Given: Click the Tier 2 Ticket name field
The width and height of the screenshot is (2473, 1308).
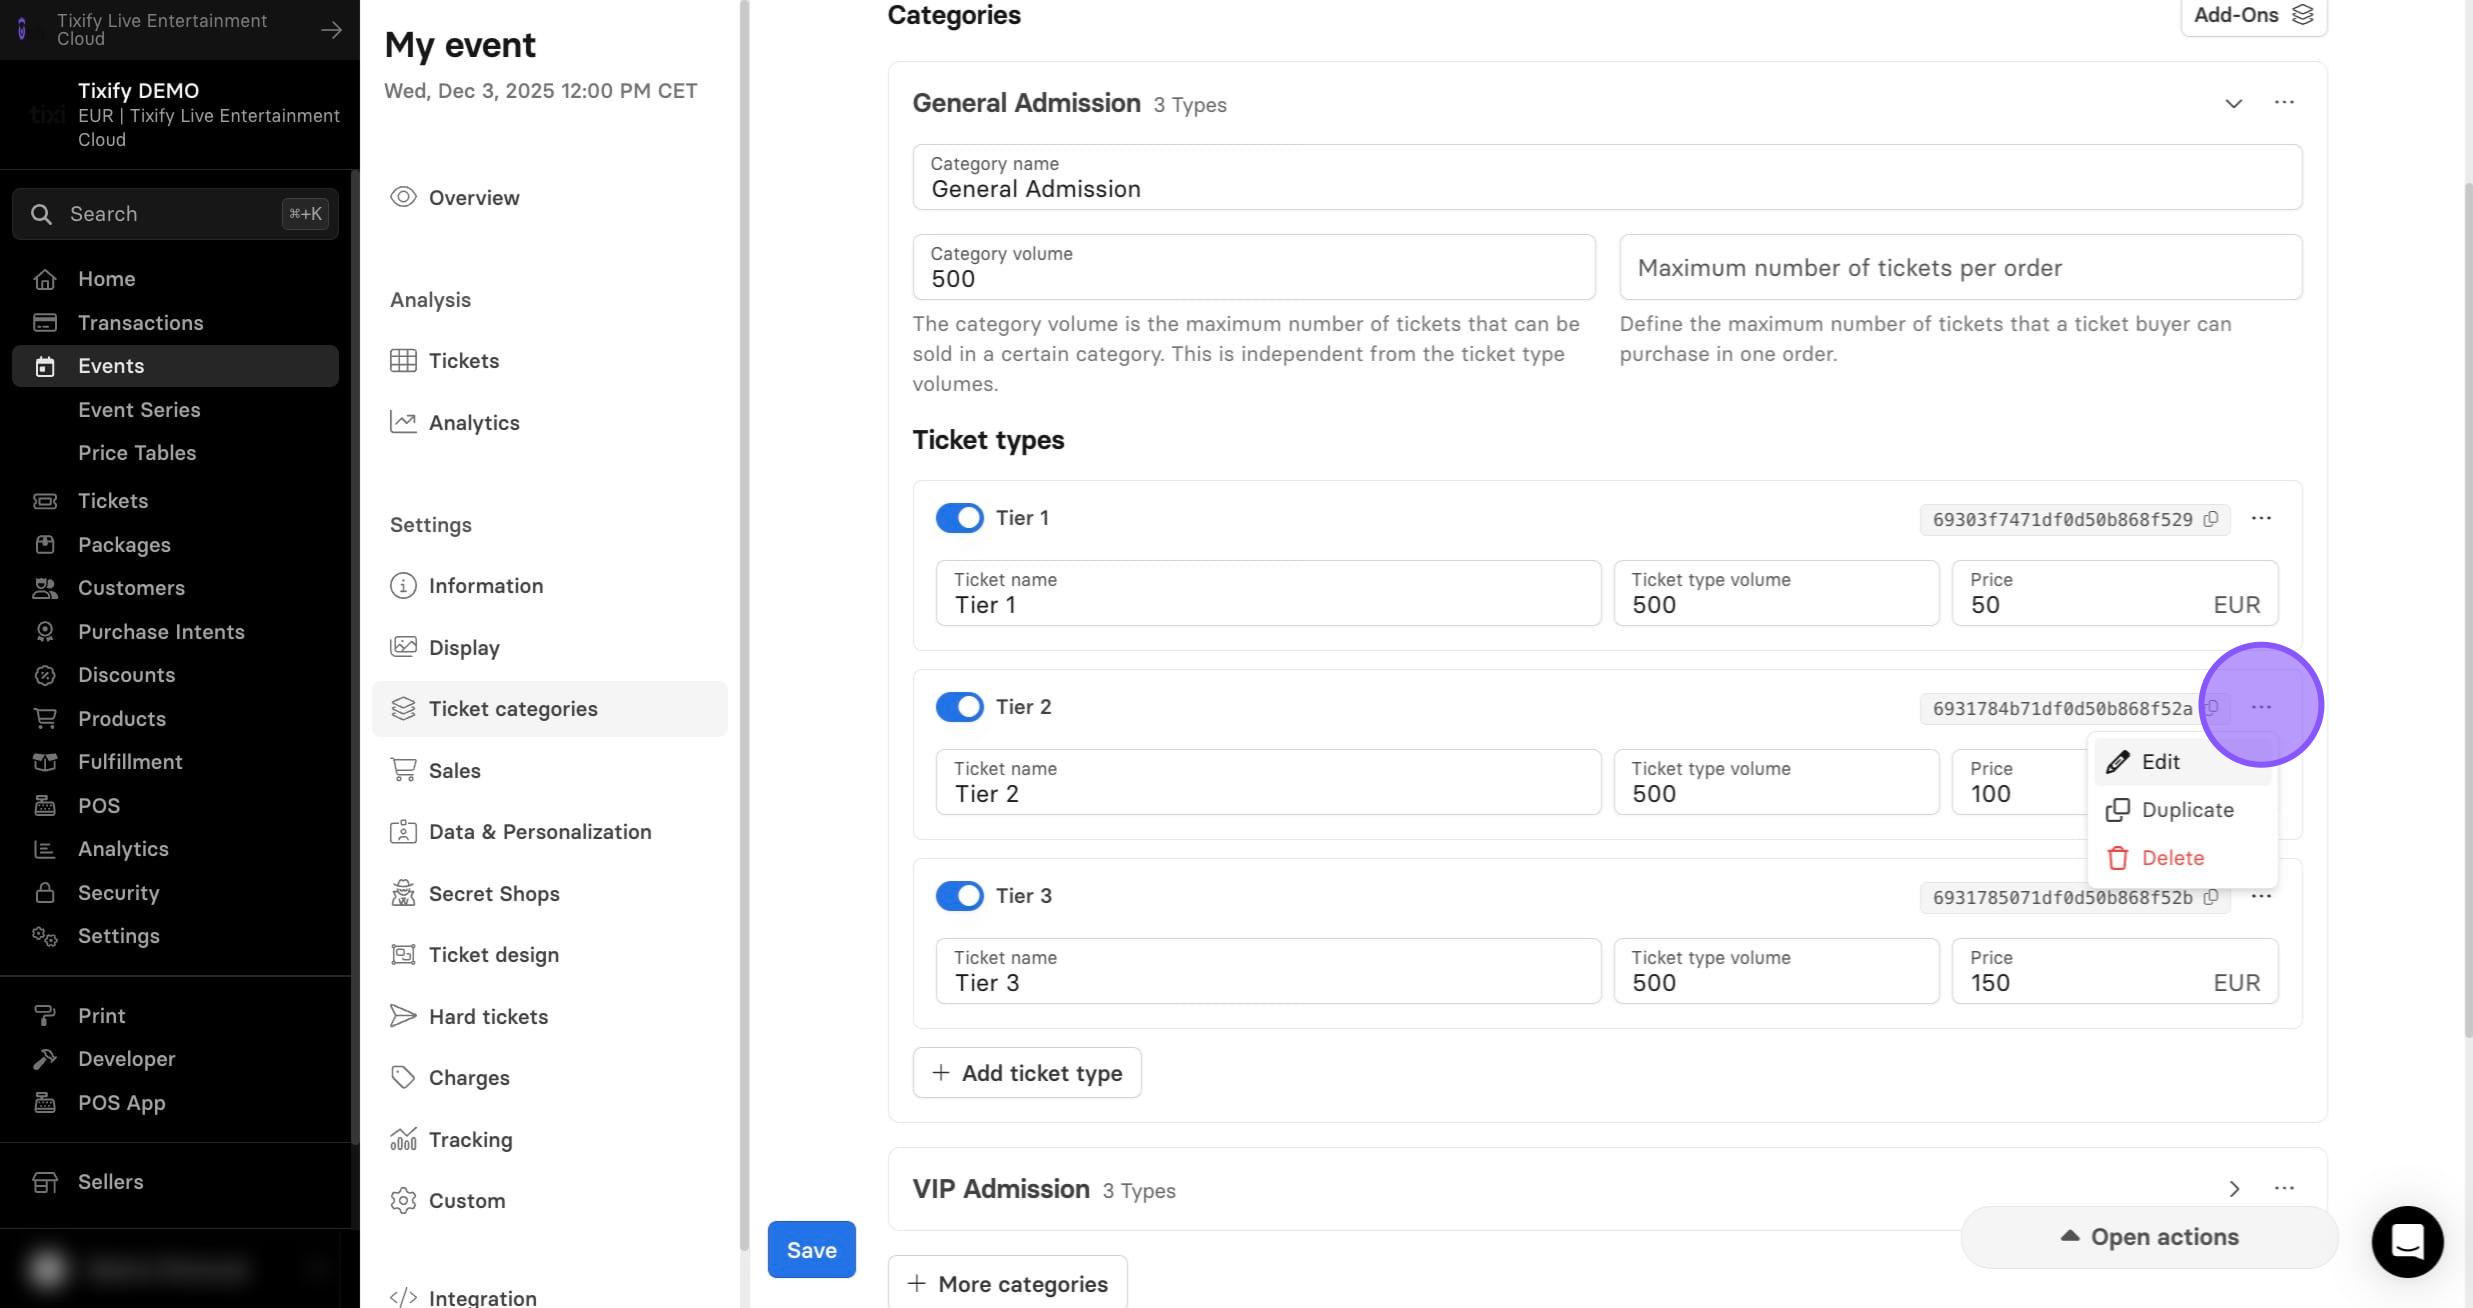Looking at the screenshot, I should point(1268,782).
